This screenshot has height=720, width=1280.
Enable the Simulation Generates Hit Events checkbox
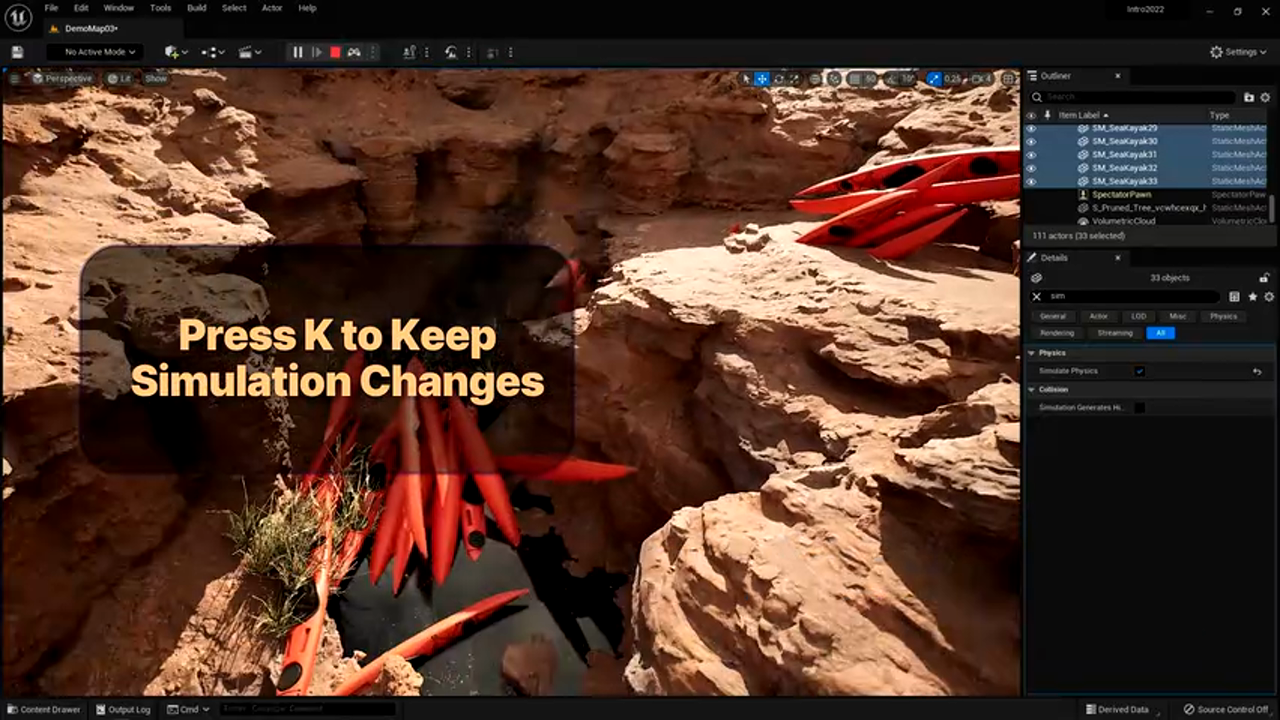[1139, 407]
